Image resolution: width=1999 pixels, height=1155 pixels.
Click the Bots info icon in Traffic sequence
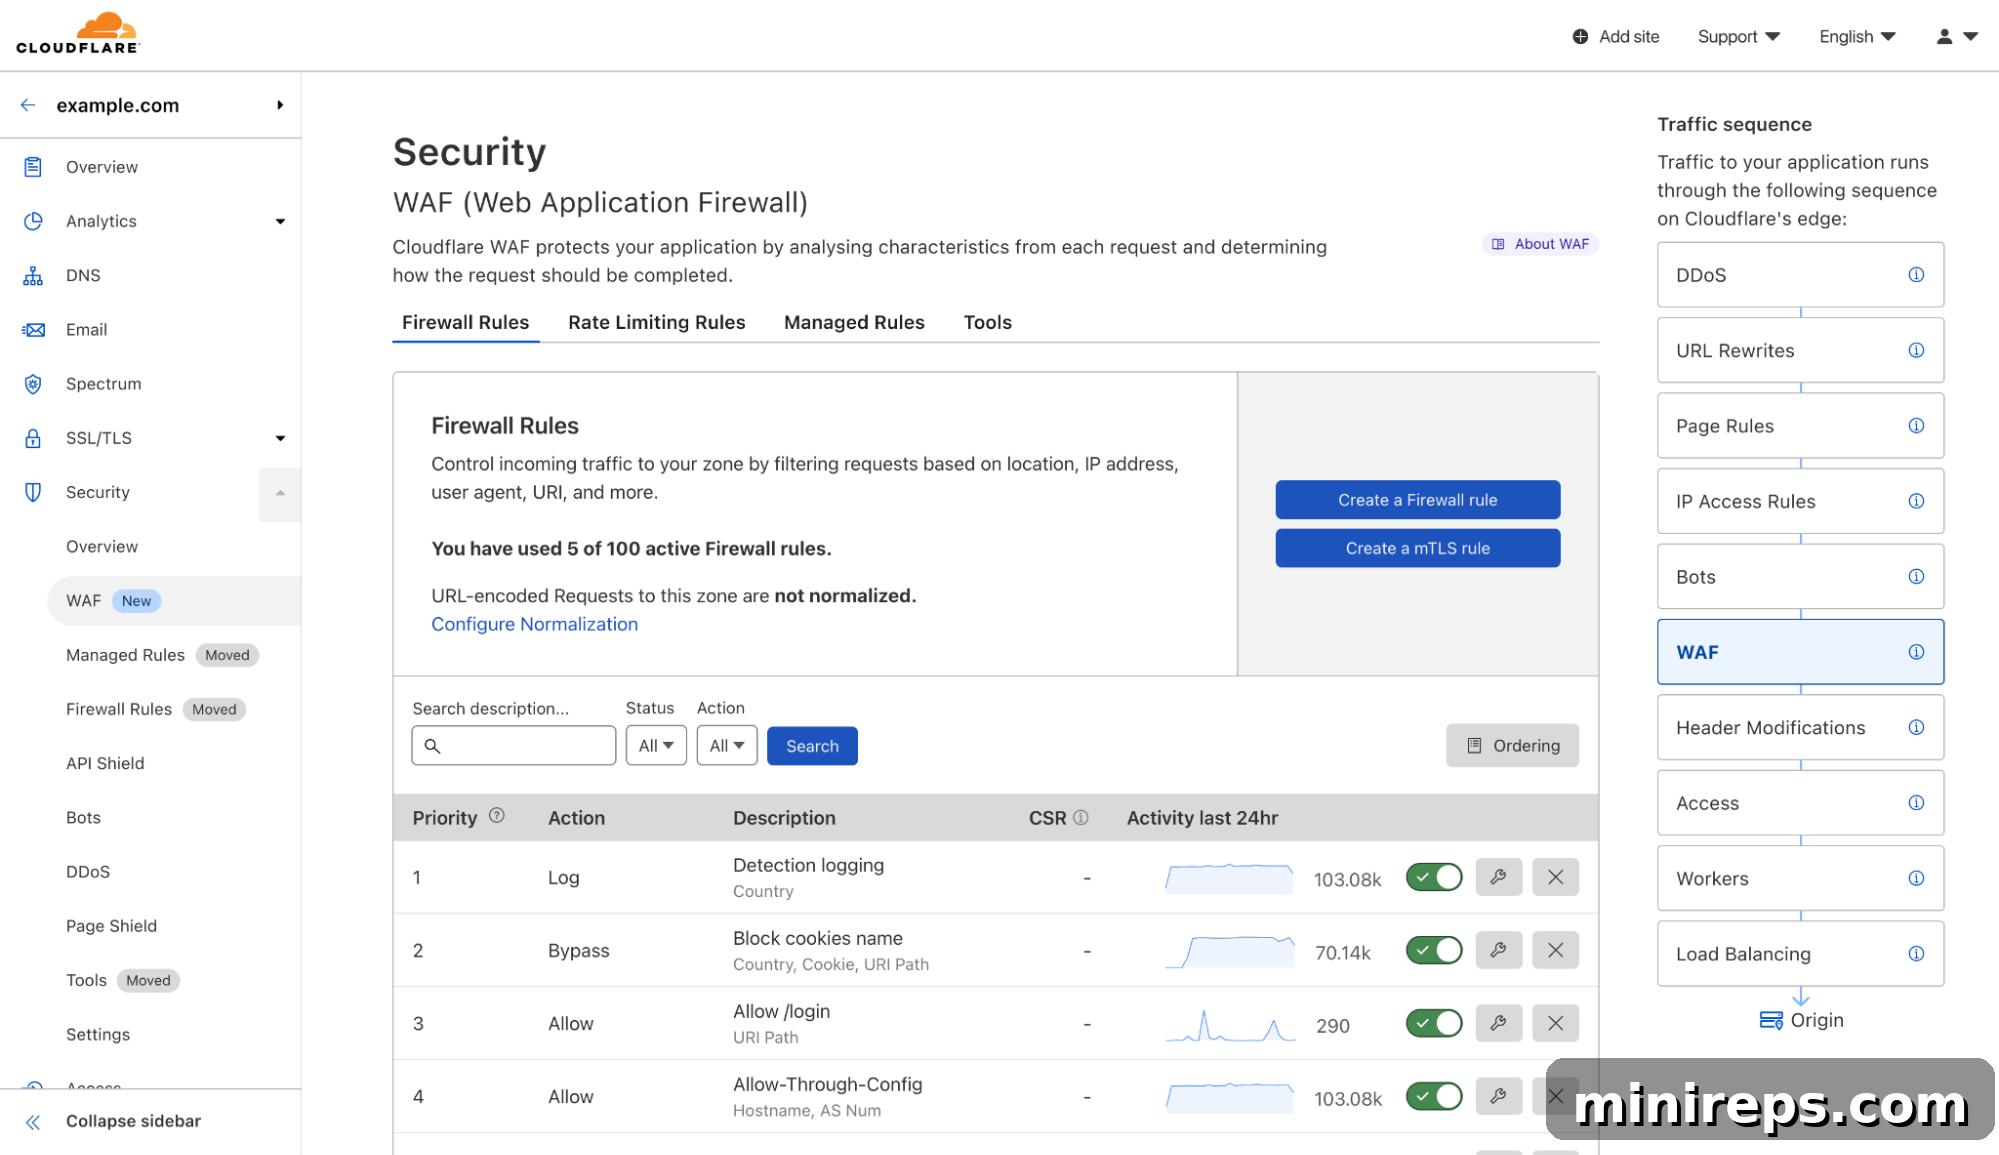click(x=1916, y=577)
